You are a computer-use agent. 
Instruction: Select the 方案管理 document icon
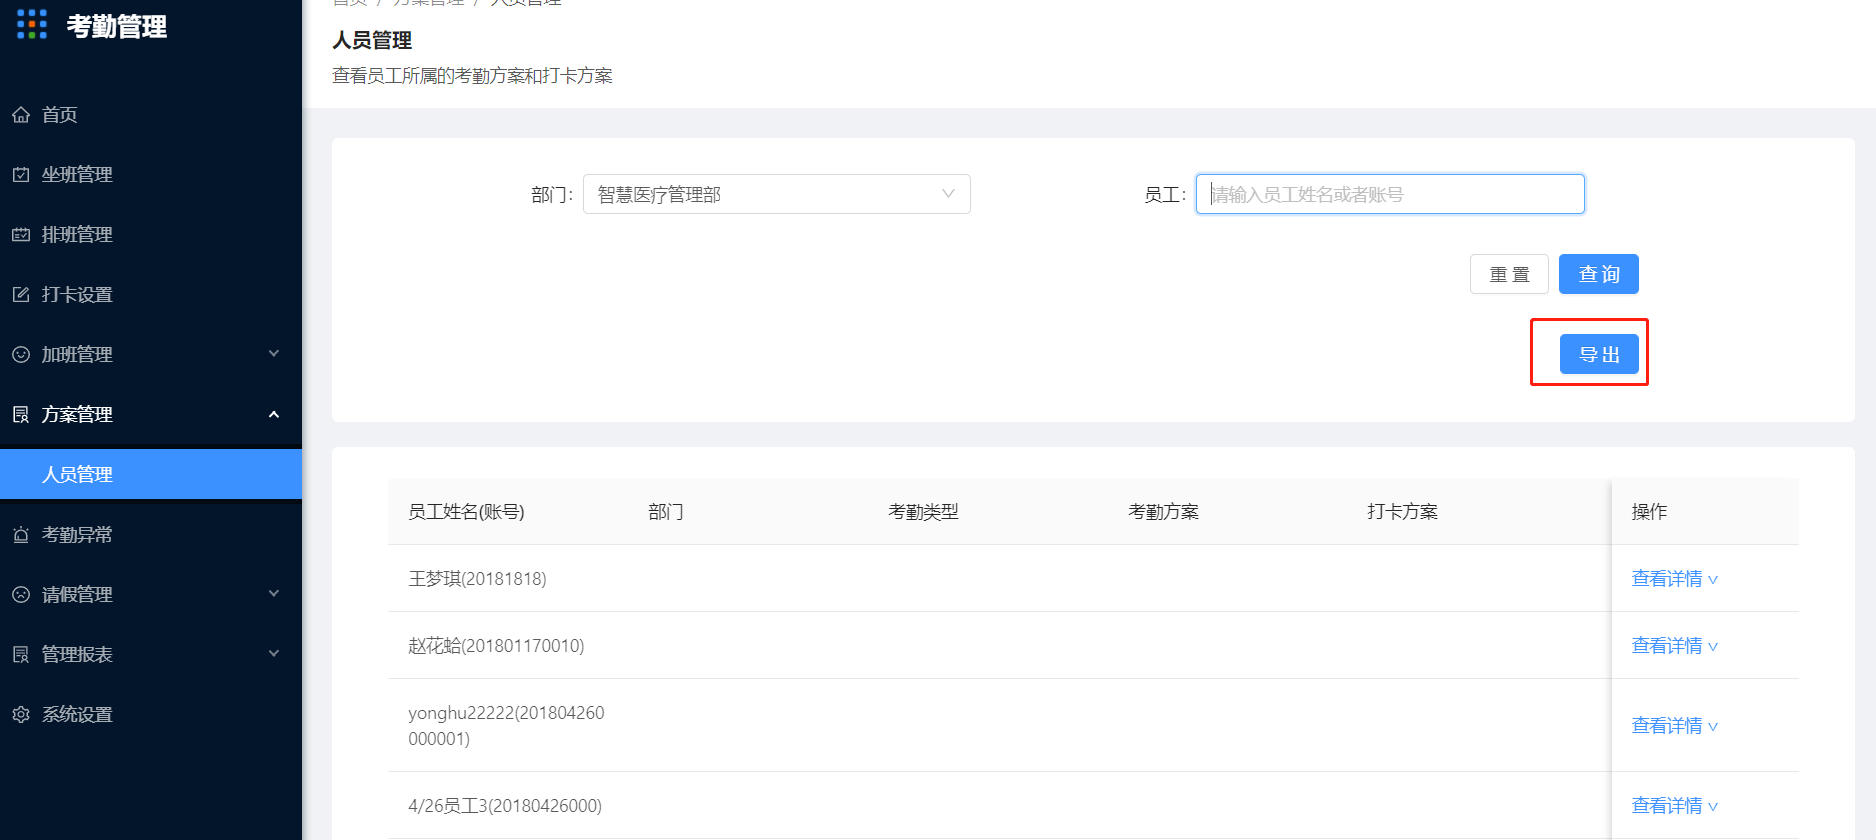pyautogui.click(x=21, y=415)
